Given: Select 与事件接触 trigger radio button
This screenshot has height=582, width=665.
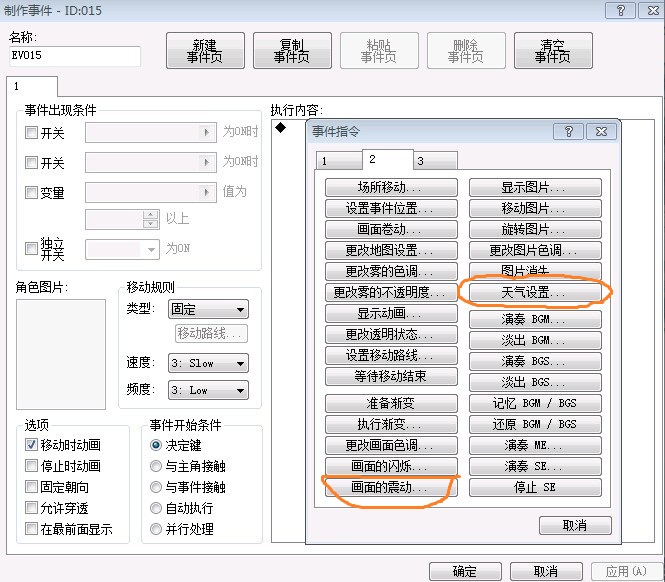Looking at the screenshot, I should point(156,487).
